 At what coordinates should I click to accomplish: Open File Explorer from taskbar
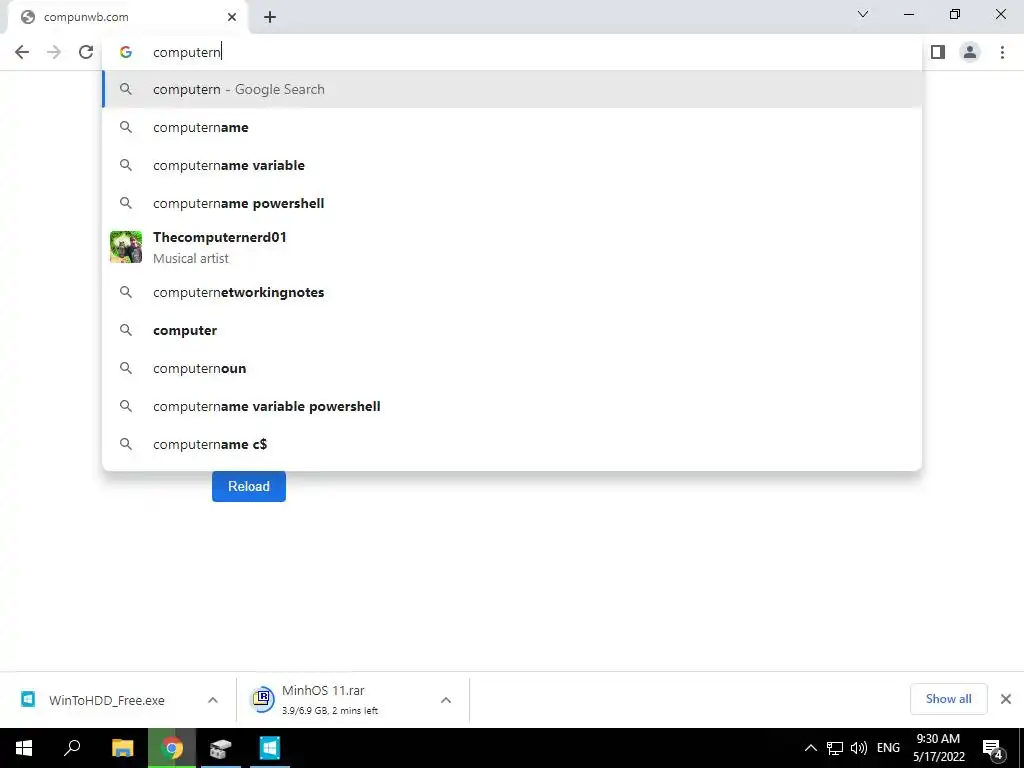point(122,748)
